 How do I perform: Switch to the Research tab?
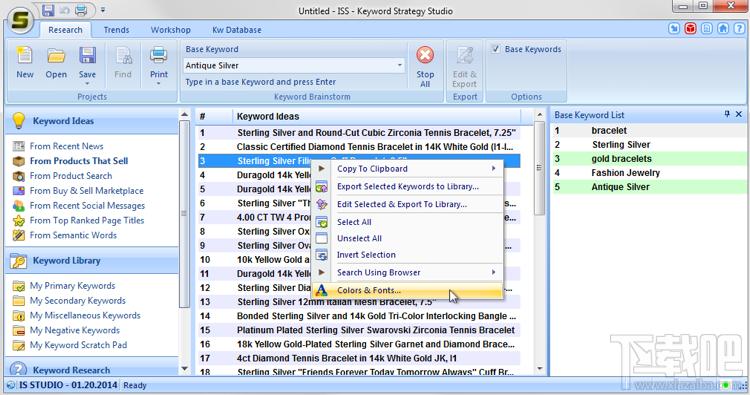(x=65, y=30)
